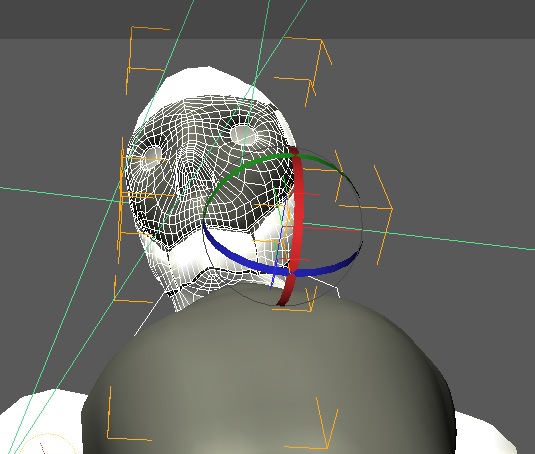Click the small orange V bracket below the gizmo
The width and height of the screenshot is (535, 454).
click(x=296, y=300)
